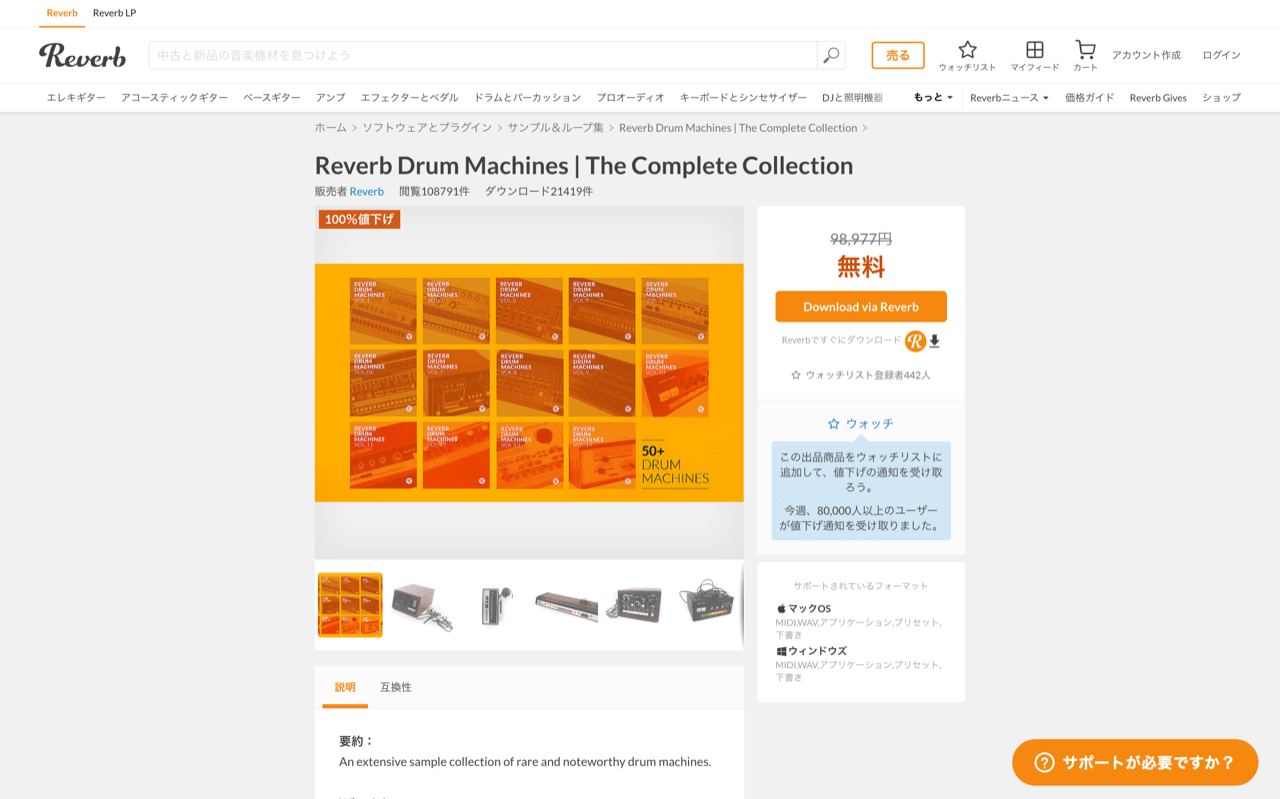Open the ウォッチリスト star icon

[967, 48]
